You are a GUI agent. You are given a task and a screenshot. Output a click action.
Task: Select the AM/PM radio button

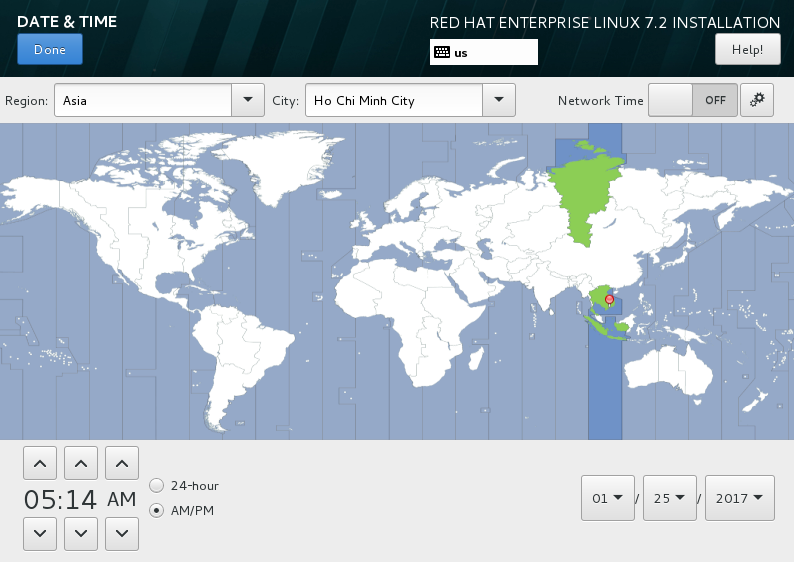click(156, 510)
